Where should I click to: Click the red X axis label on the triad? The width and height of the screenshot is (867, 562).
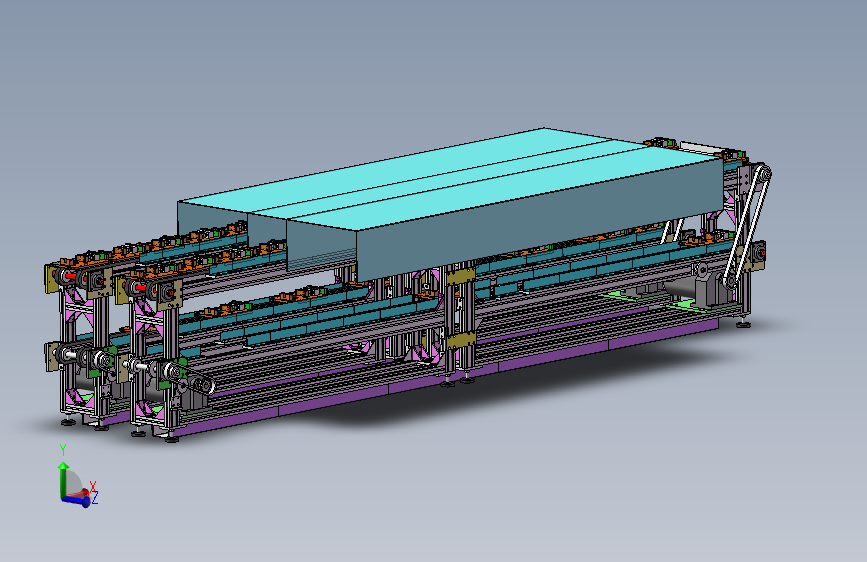(93, 486)
